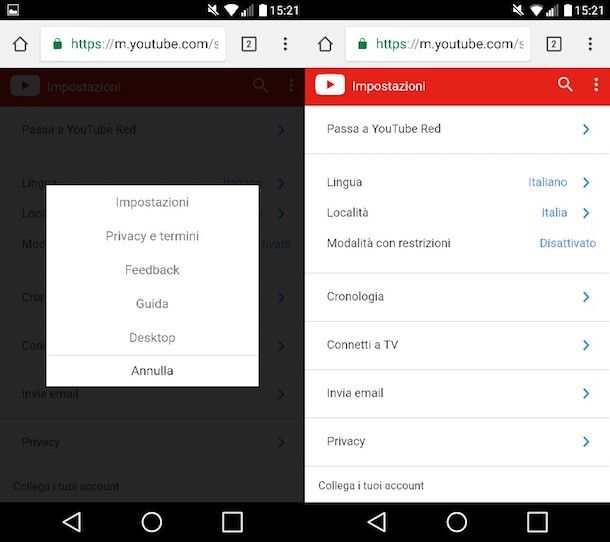Select Impostazioni in the popup menu

(152, 202)
